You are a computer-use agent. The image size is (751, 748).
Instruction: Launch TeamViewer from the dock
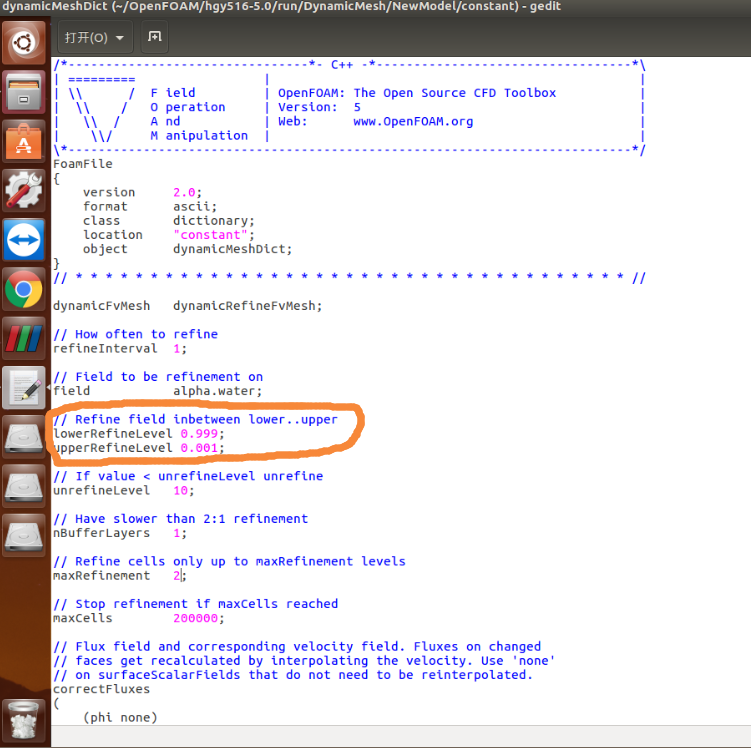[24, 239]
